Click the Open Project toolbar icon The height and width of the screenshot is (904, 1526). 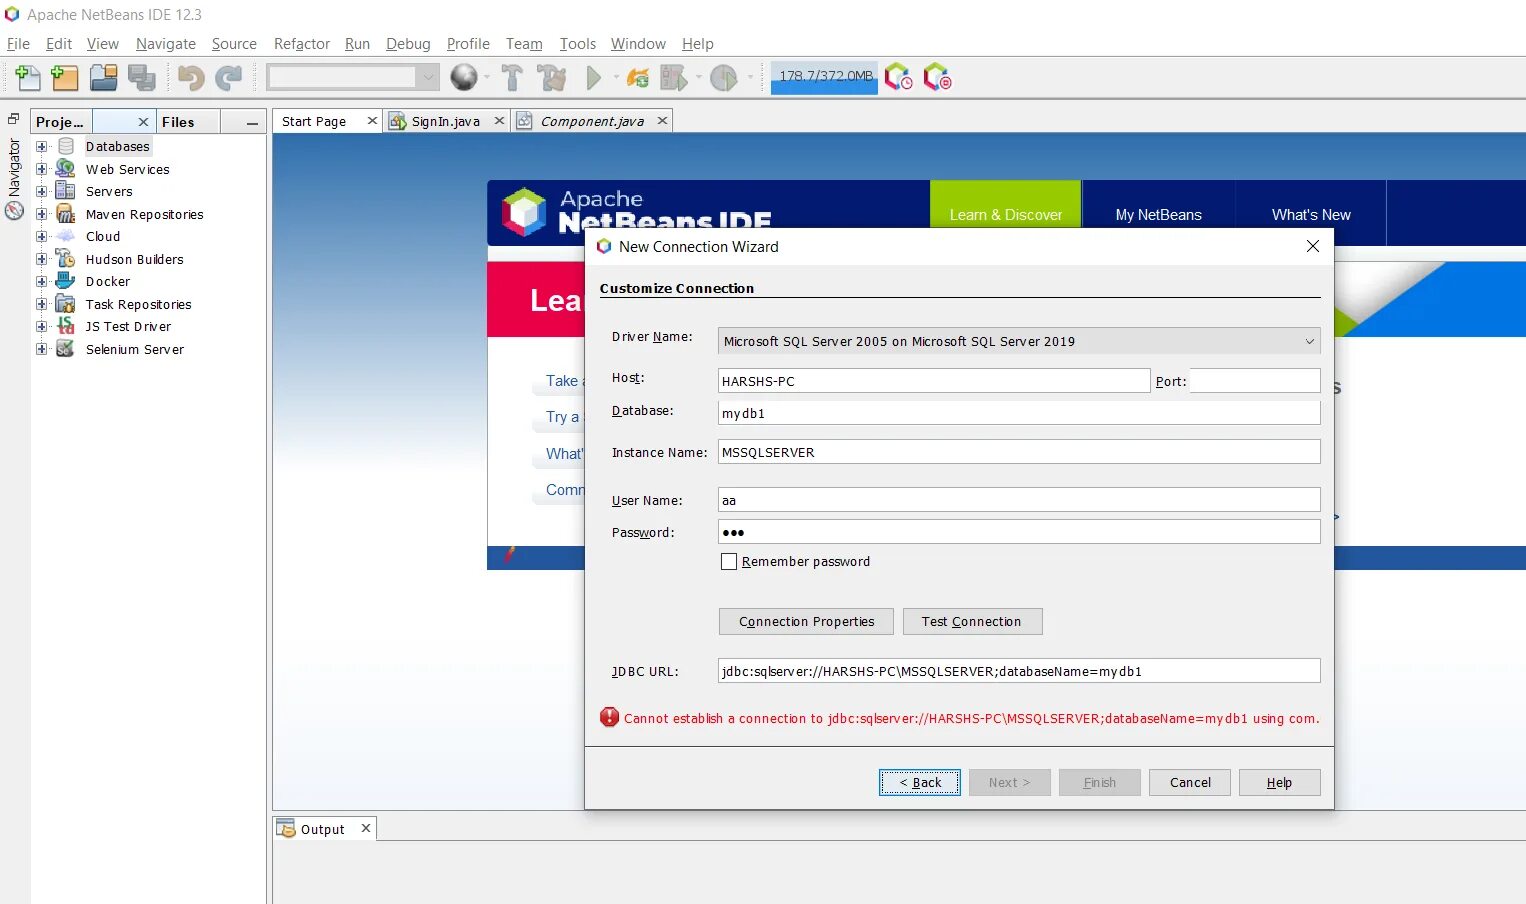point(104,77)
